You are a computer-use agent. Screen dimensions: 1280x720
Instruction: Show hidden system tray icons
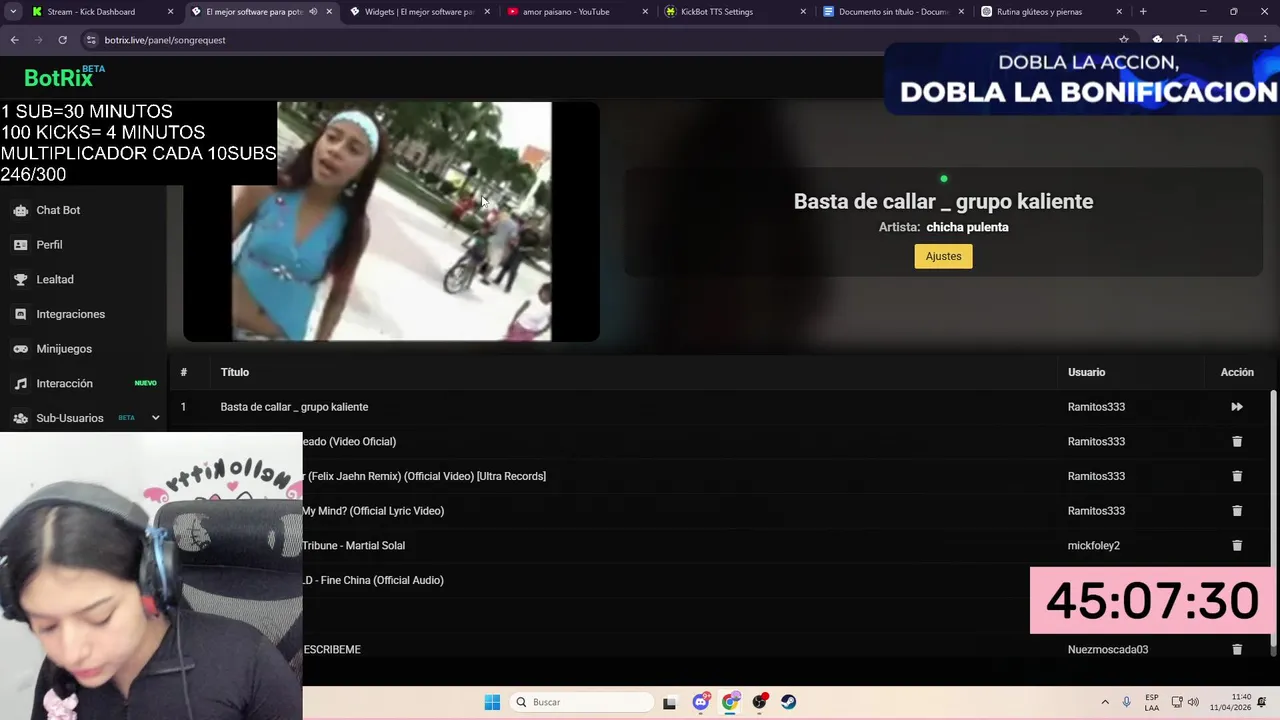1105,702
